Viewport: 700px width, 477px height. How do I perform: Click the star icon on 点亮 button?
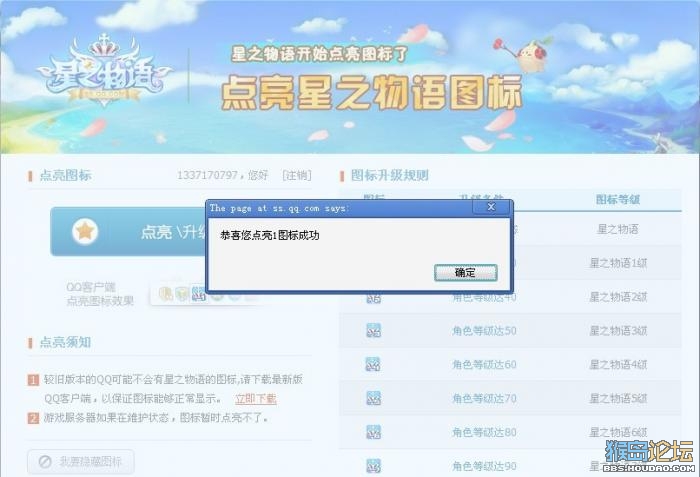[85, 231]
